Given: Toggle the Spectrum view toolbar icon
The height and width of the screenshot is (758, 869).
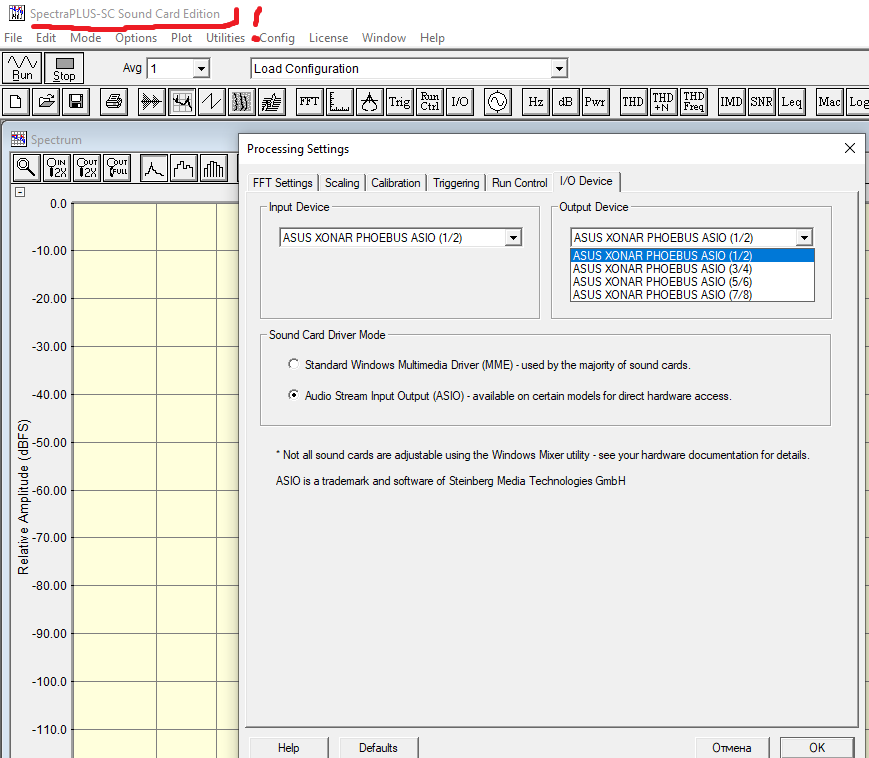Looking at the screenshot, I should click(181, 101).
